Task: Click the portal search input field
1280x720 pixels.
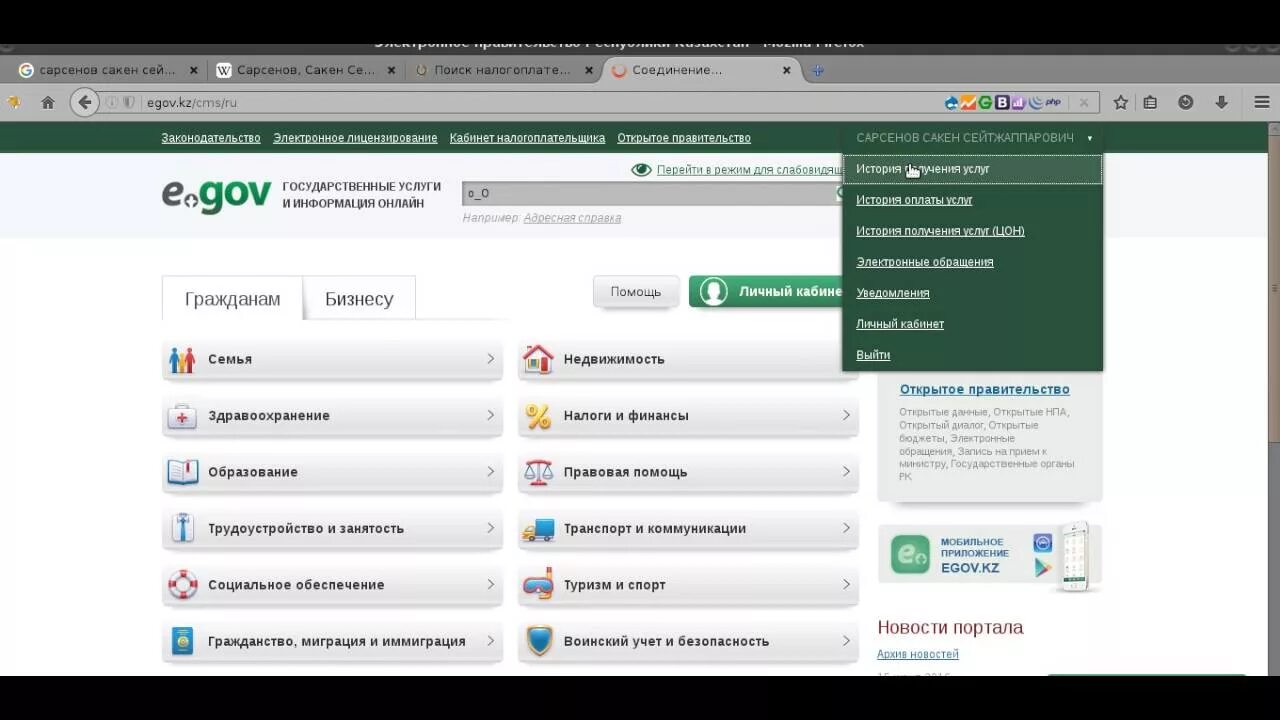Action: 648,194
